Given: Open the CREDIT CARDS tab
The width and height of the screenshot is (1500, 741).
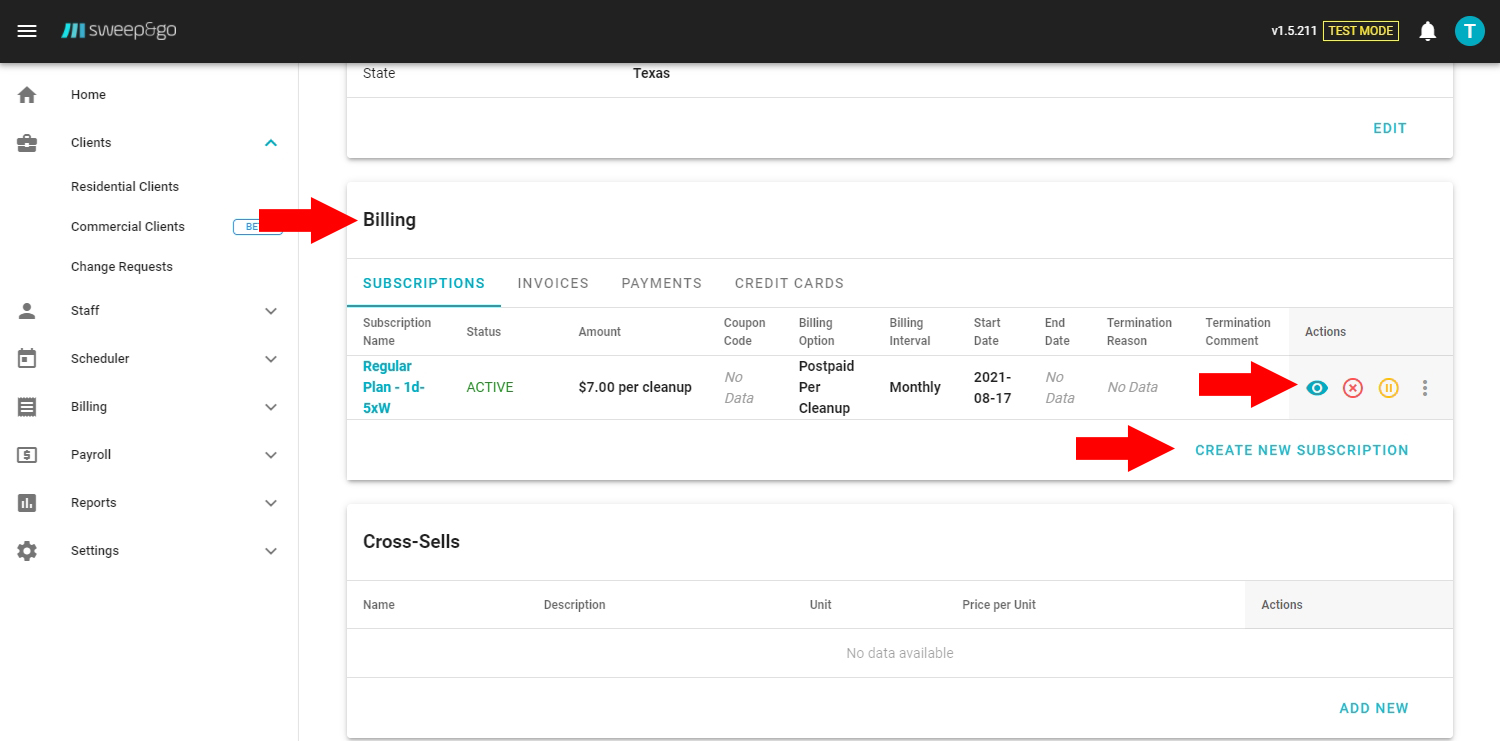Looking at the screenshot, I should point(789,283).
